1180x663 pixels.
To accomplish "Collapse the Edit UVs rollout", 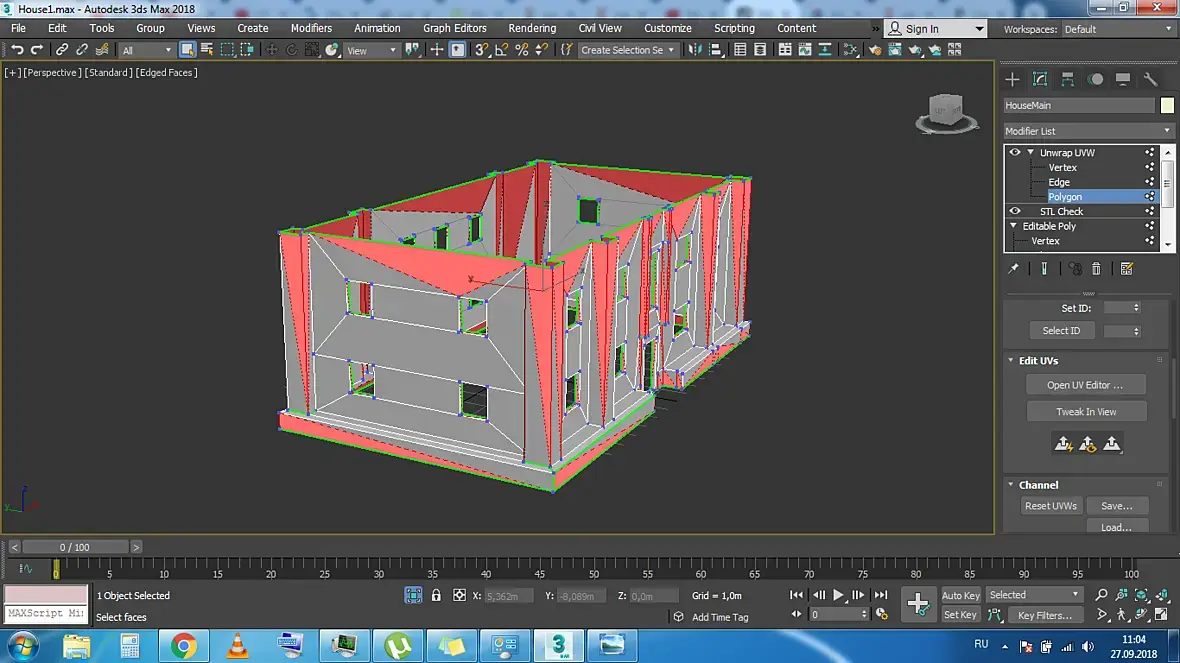I will pyautogui.click(x=1038, y=360).
